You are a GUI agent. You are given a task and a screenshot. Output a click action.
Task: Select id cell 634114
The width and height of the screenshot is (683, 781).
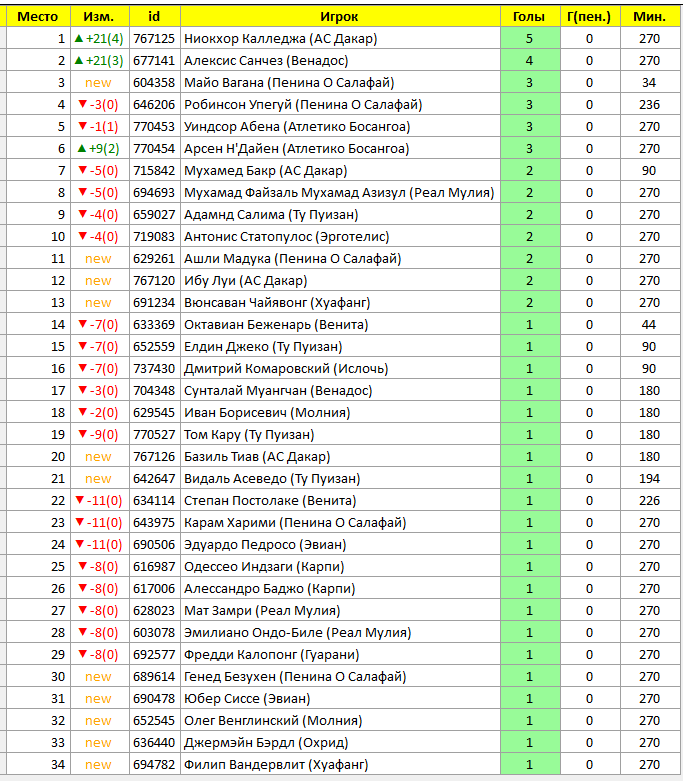point(154,501)
